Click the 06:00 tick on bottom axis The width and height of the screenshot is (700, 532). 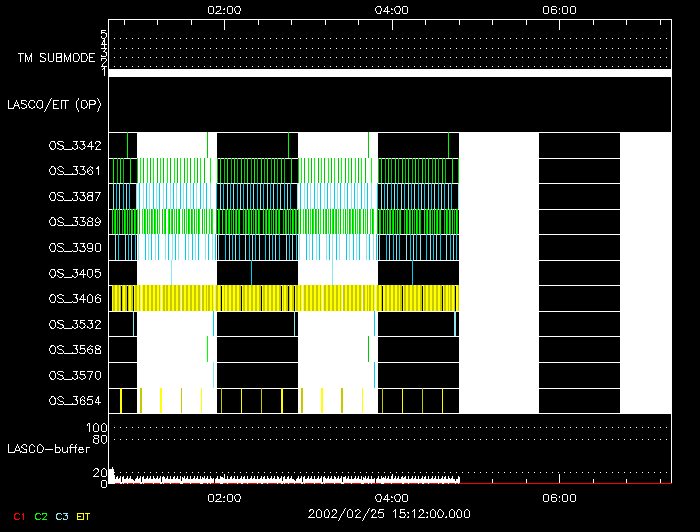(x=558, y=497)
